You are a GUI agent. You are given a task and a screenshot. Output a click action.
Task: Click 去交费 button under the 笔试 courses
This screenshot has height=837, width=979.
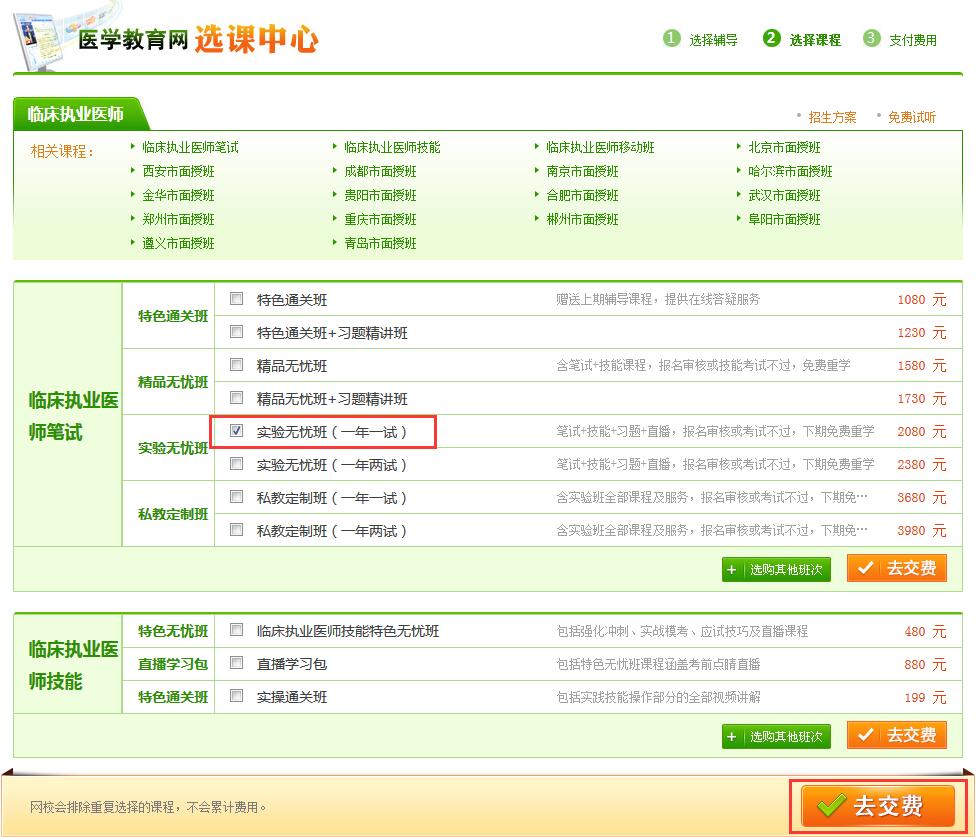pos(897,568)
